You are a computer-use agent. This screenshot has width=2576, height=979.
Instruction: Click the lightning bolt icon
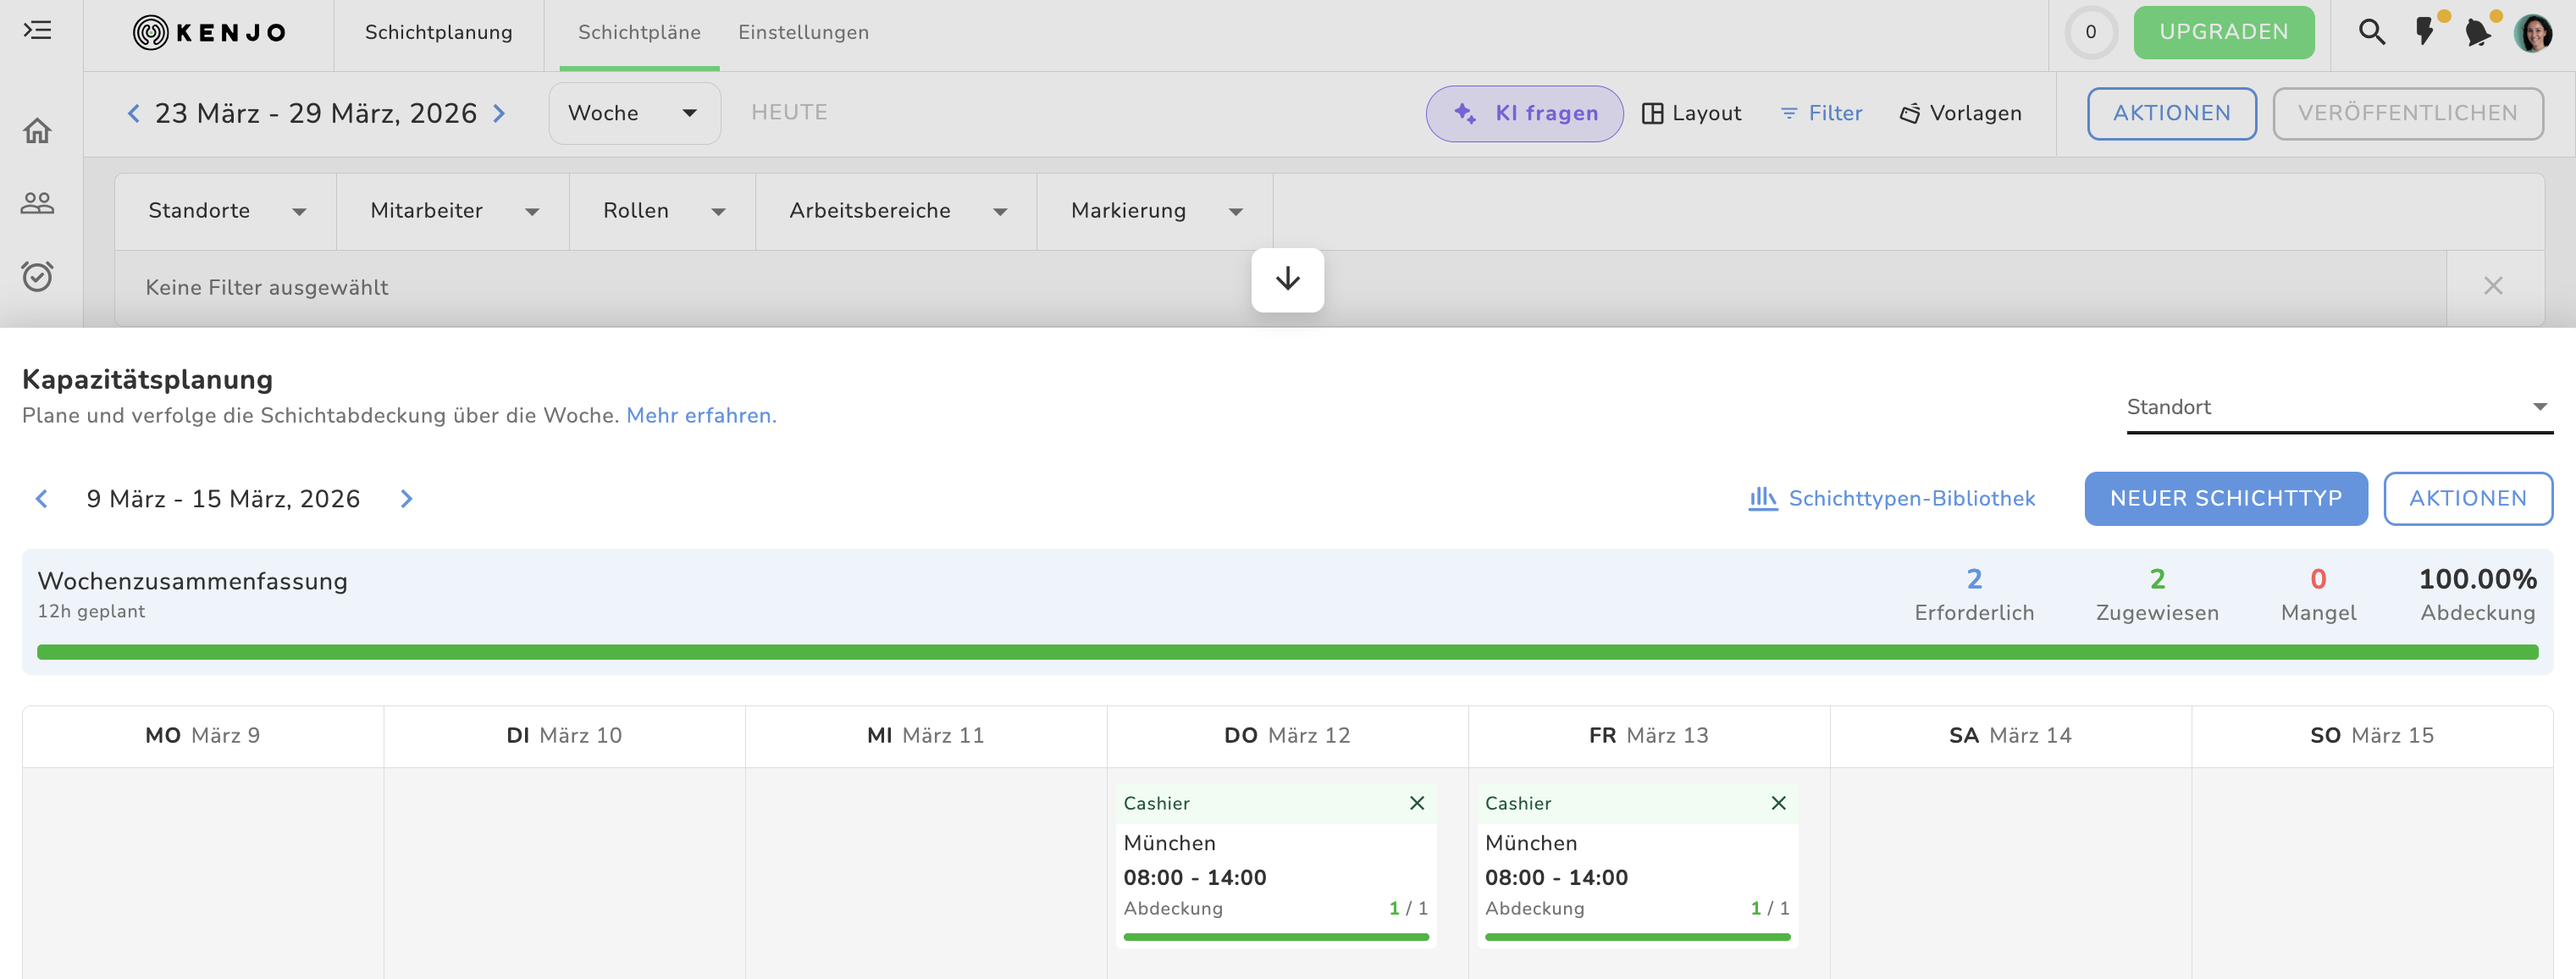(2424, 32)
